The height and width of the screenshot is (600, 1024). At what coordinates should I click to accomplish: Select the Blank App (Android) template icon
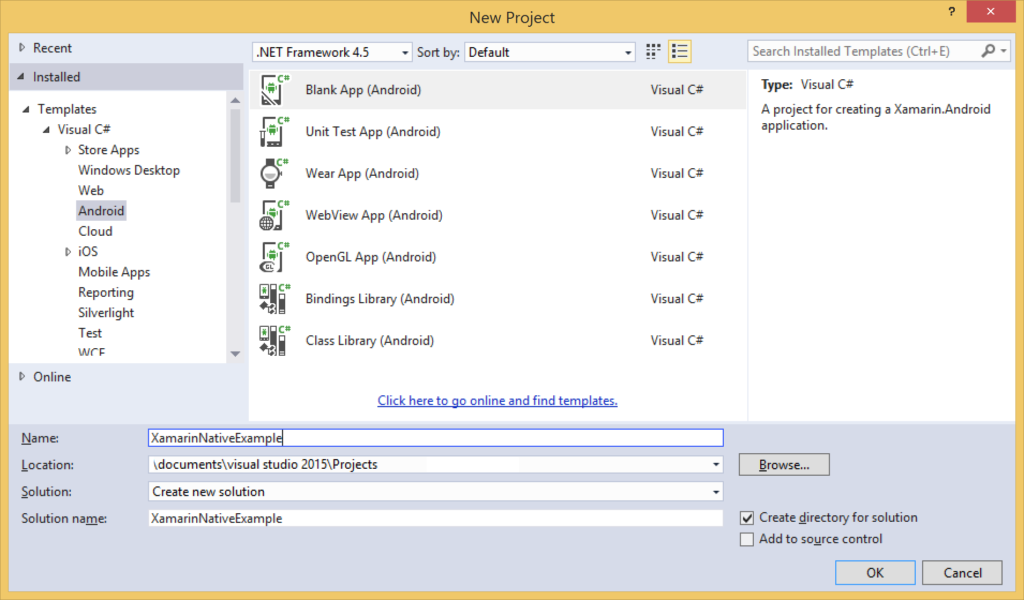point(273,89)
